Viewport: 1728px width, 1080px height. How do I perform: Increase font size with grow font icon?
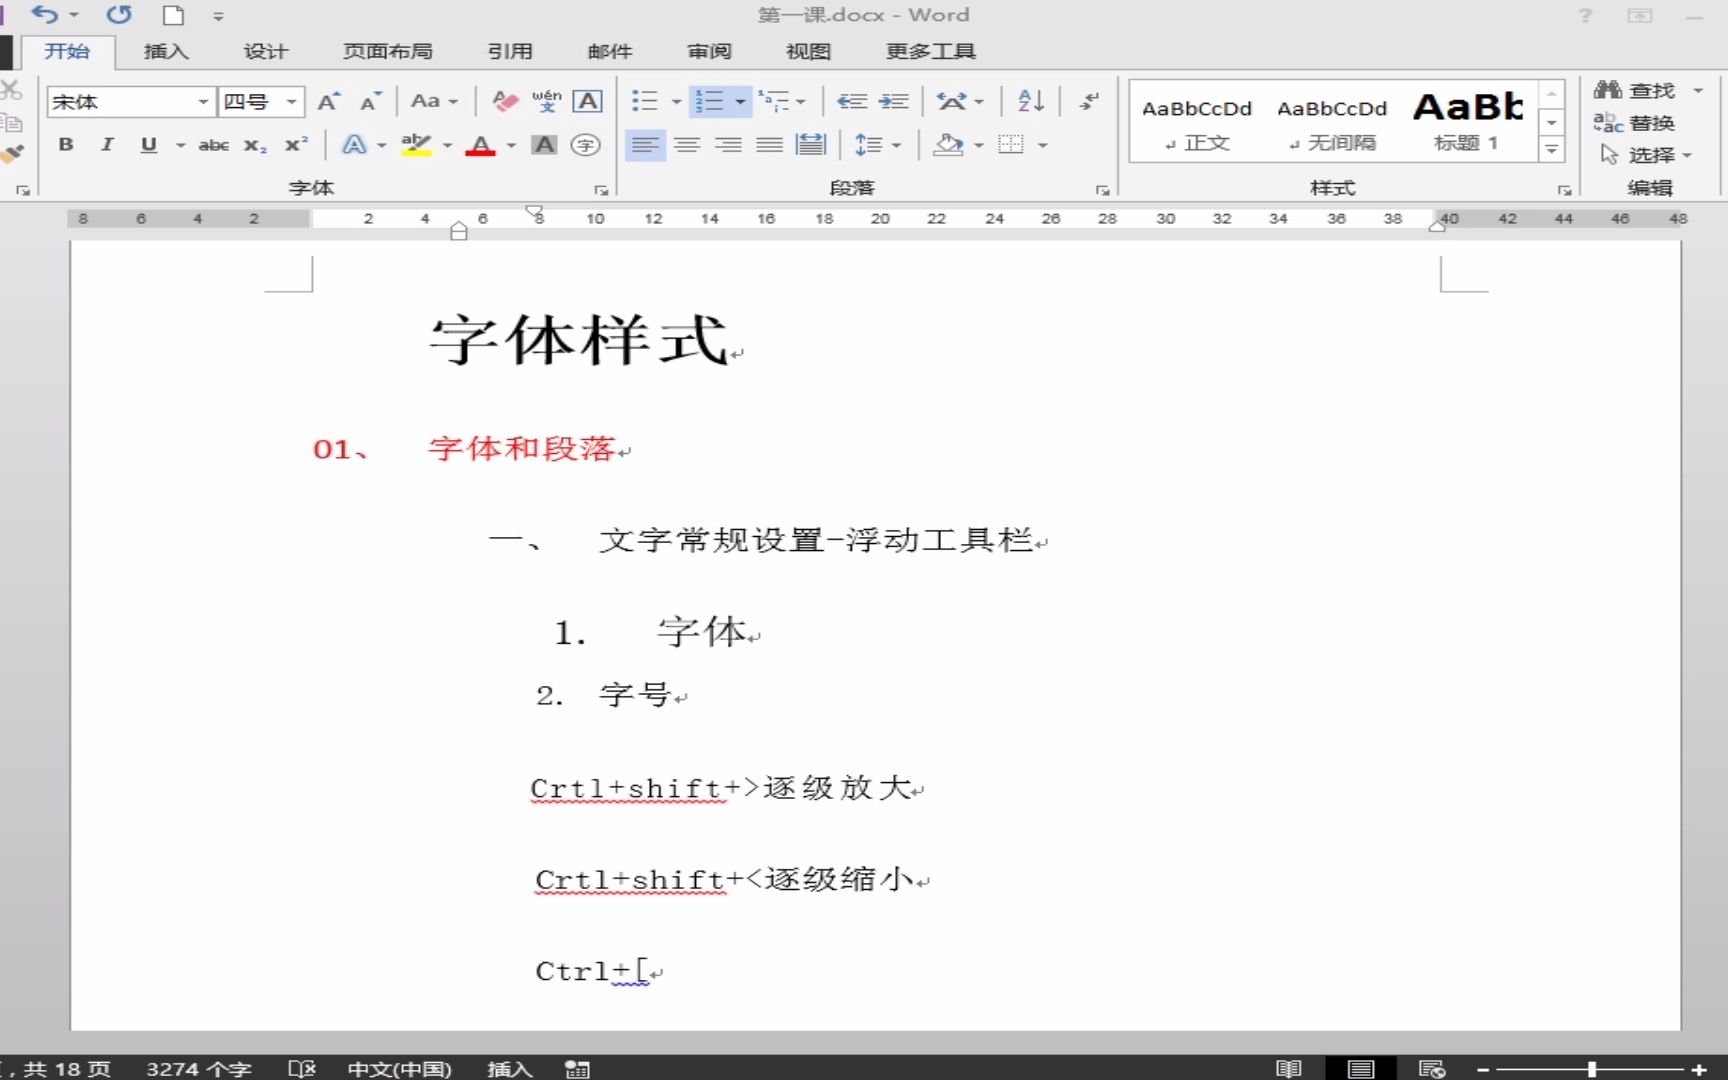click(328, 101)
